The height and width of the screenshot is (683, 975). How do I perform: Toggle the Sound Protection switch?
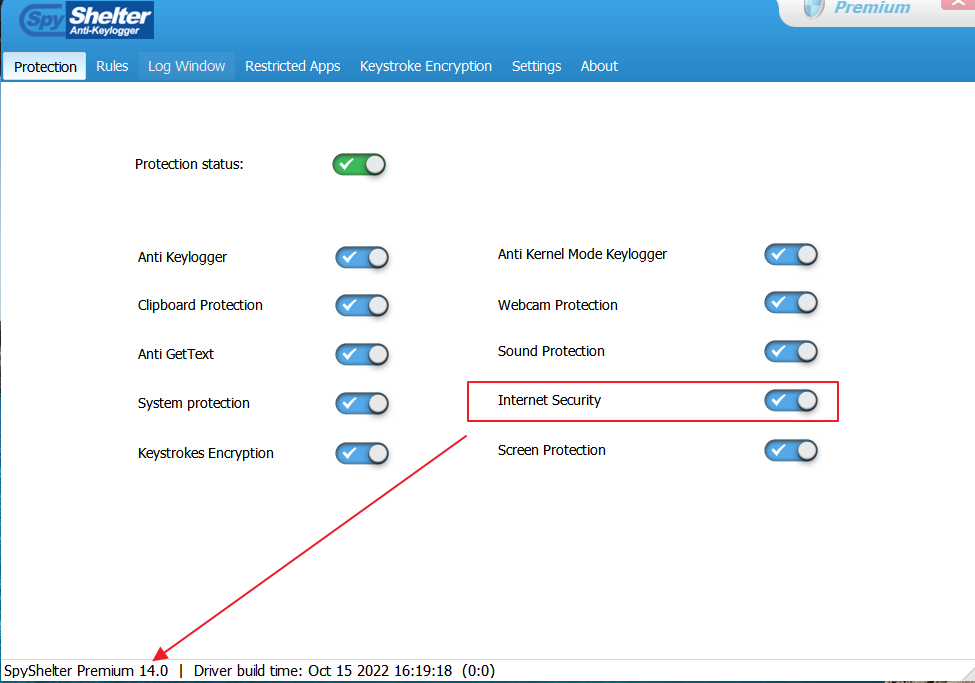point(791,351)
